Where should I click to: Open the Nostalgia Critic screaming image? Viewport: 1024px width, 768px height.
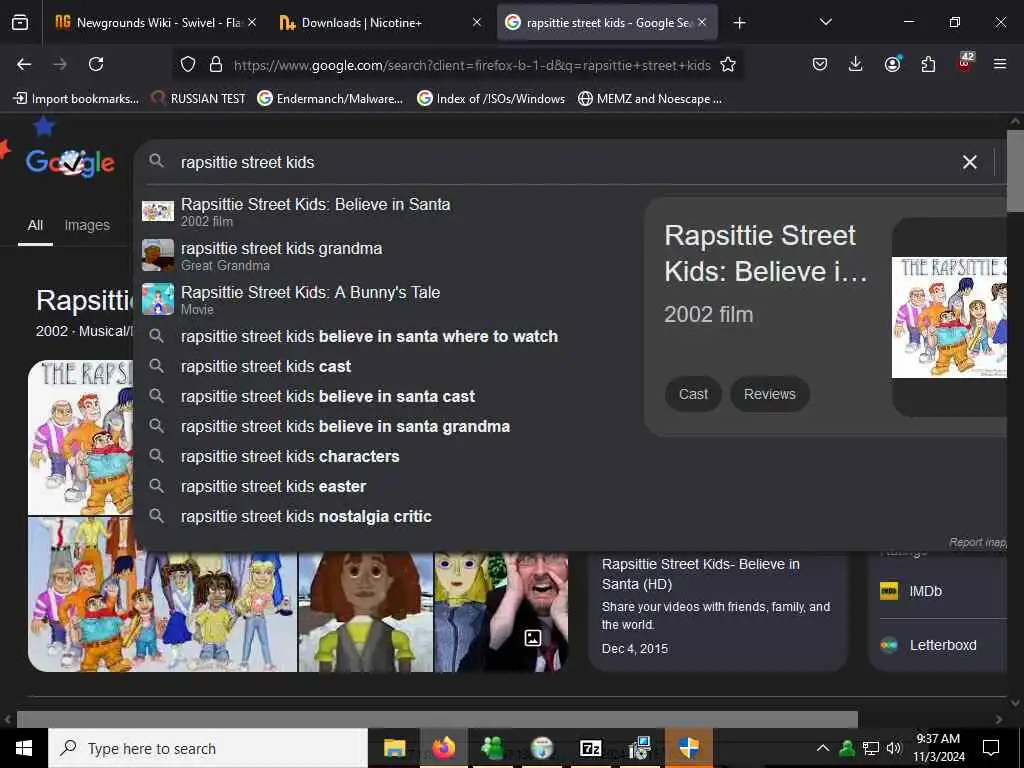[x=502, y=612]
